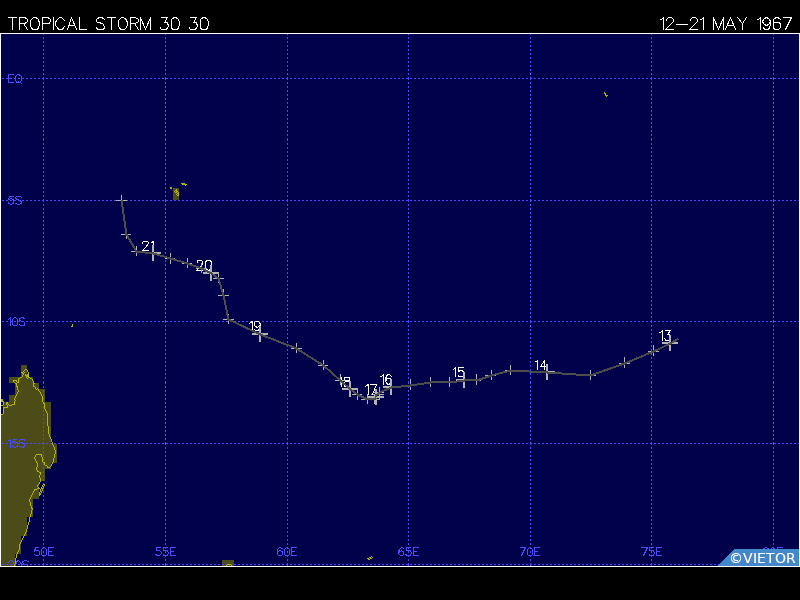The image size is (800, 600).
Task: Select the 5S latitude label
Action: (15, 201)
